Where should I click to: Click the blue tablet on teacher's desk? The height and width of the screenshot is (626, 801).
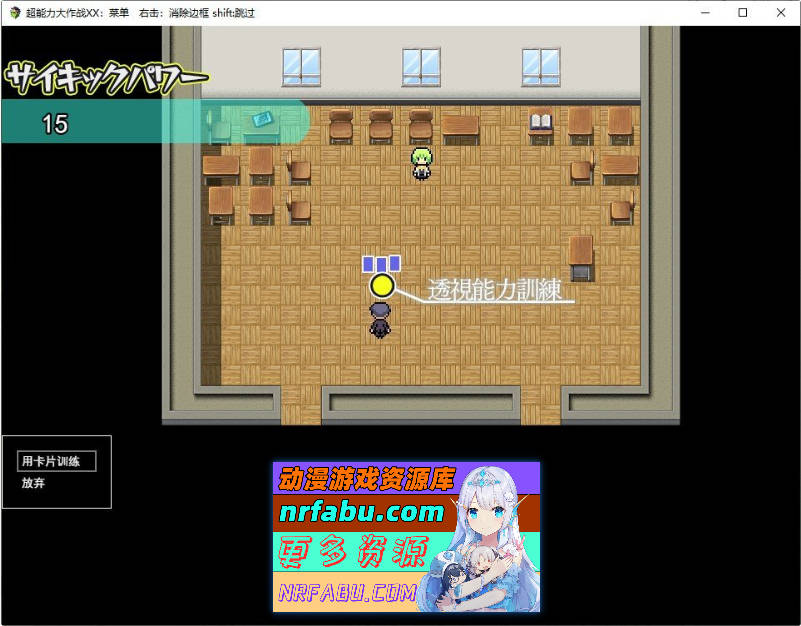click(x=262, y=119)
